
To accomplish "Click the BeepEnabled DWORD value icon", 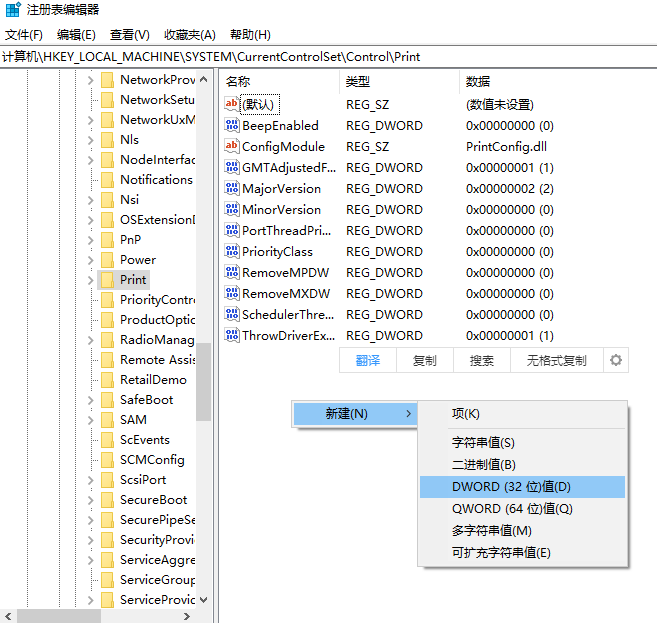I will click(x=232, y=125).
